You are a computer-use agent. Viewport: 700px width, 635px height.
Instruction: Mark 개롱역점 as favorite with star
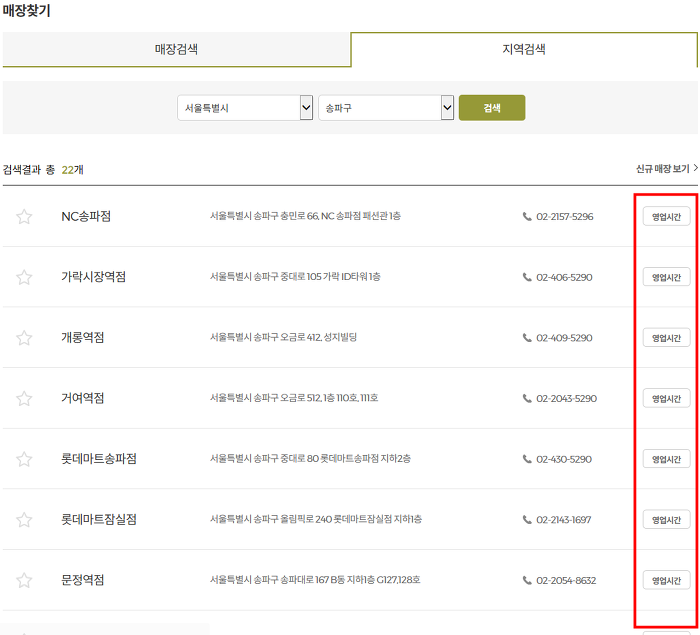(x=24, y=338)
